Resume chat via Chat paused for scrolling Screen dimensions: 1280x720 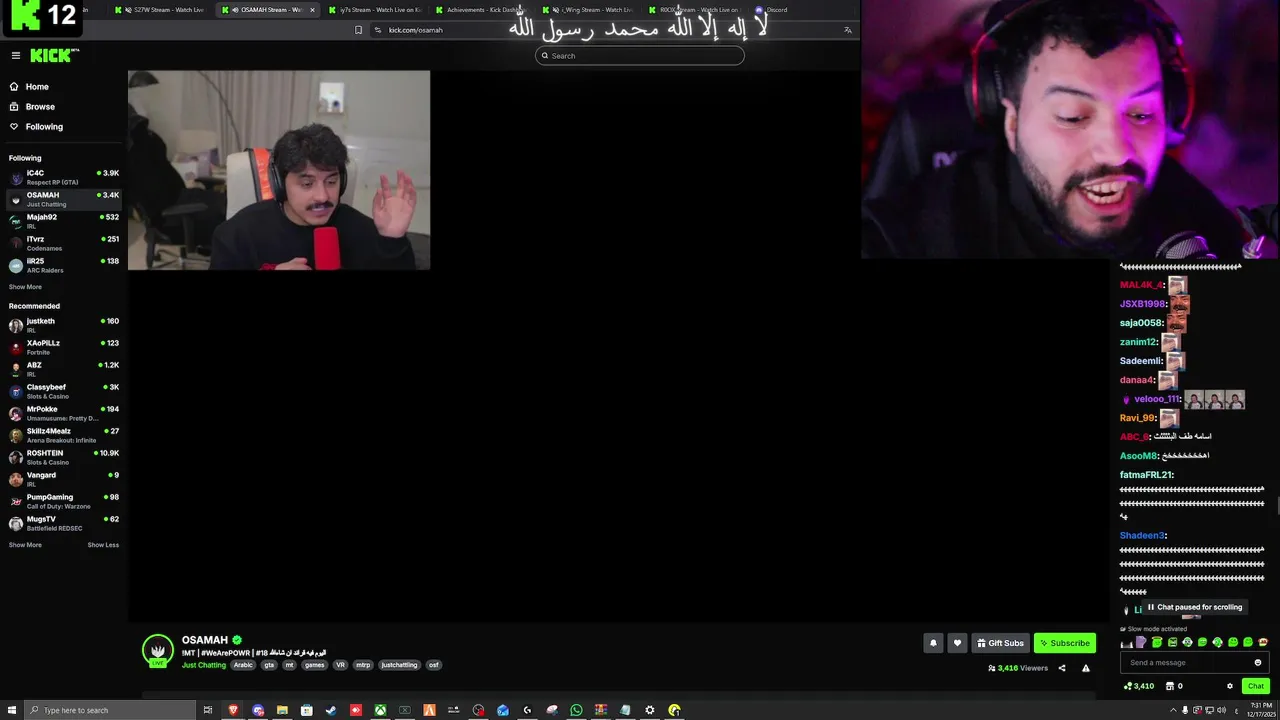point(1194,607)
